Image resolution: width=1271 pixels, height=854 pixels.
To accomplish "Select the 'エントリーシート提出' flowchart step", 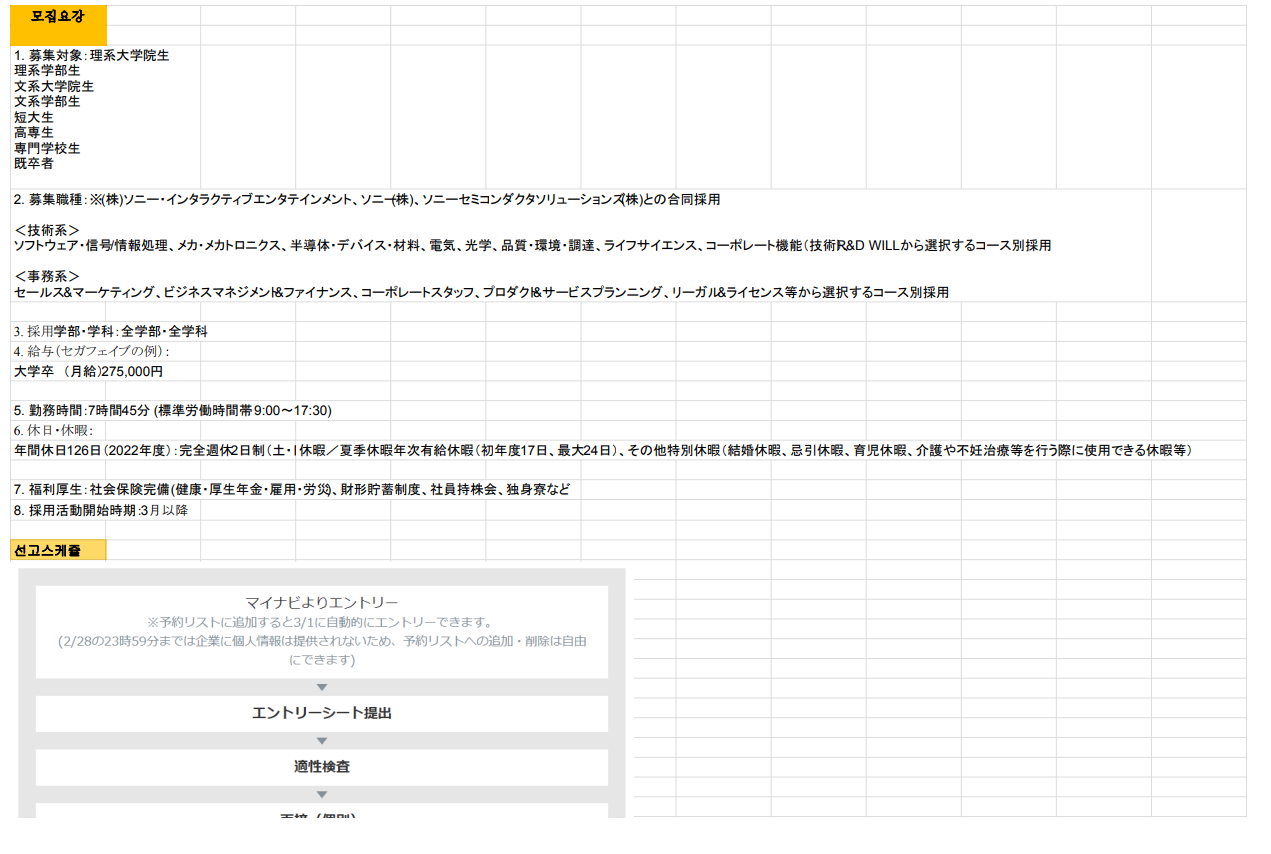I will pyautogui.click(x=322, y=714).
